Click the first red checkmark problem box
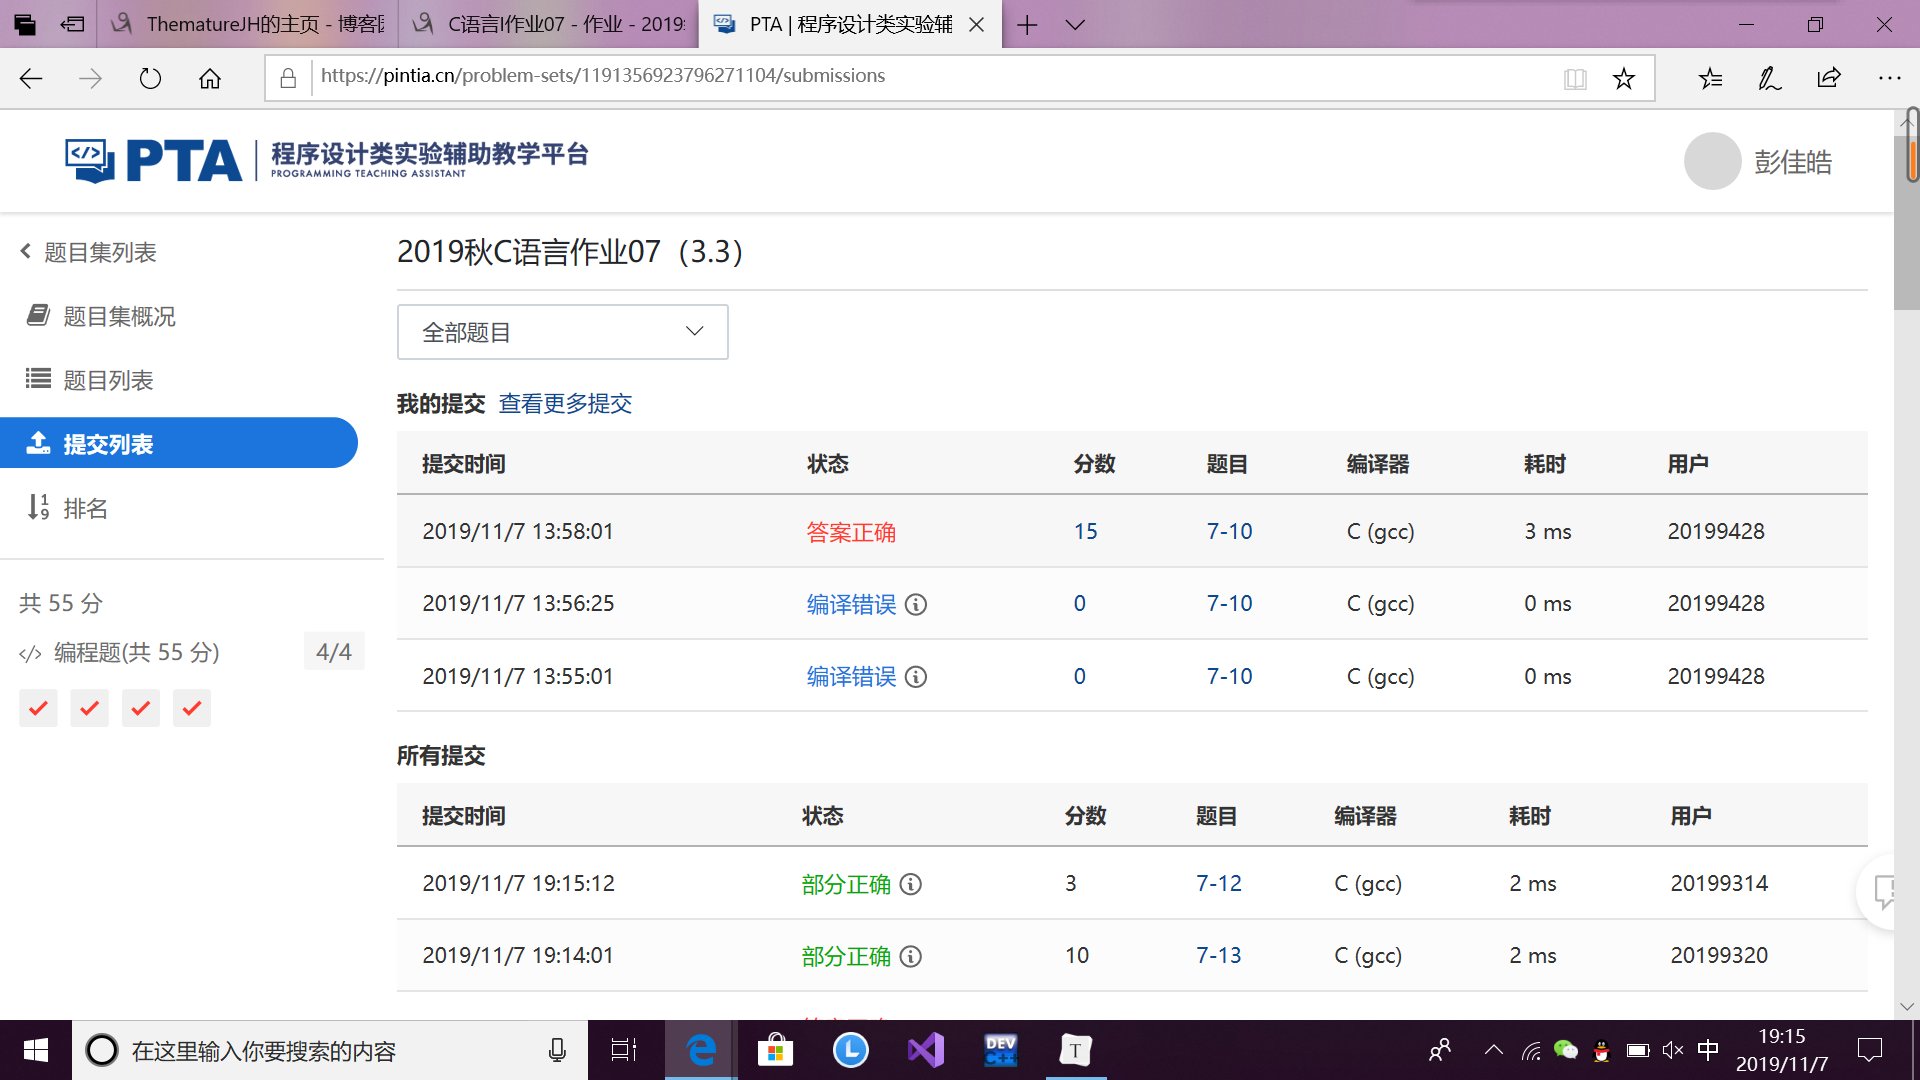 (38, 708)
